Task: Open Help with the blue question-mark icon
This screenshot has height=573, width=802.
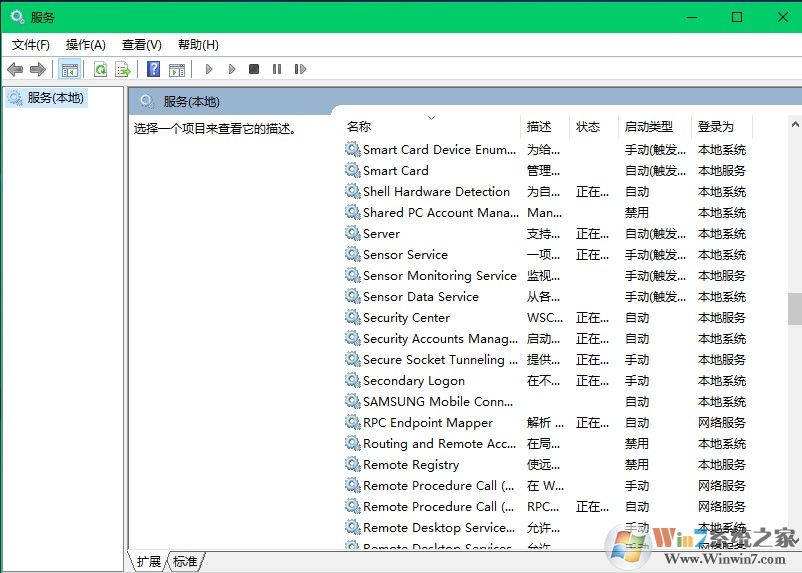Action: click(153, 69)
